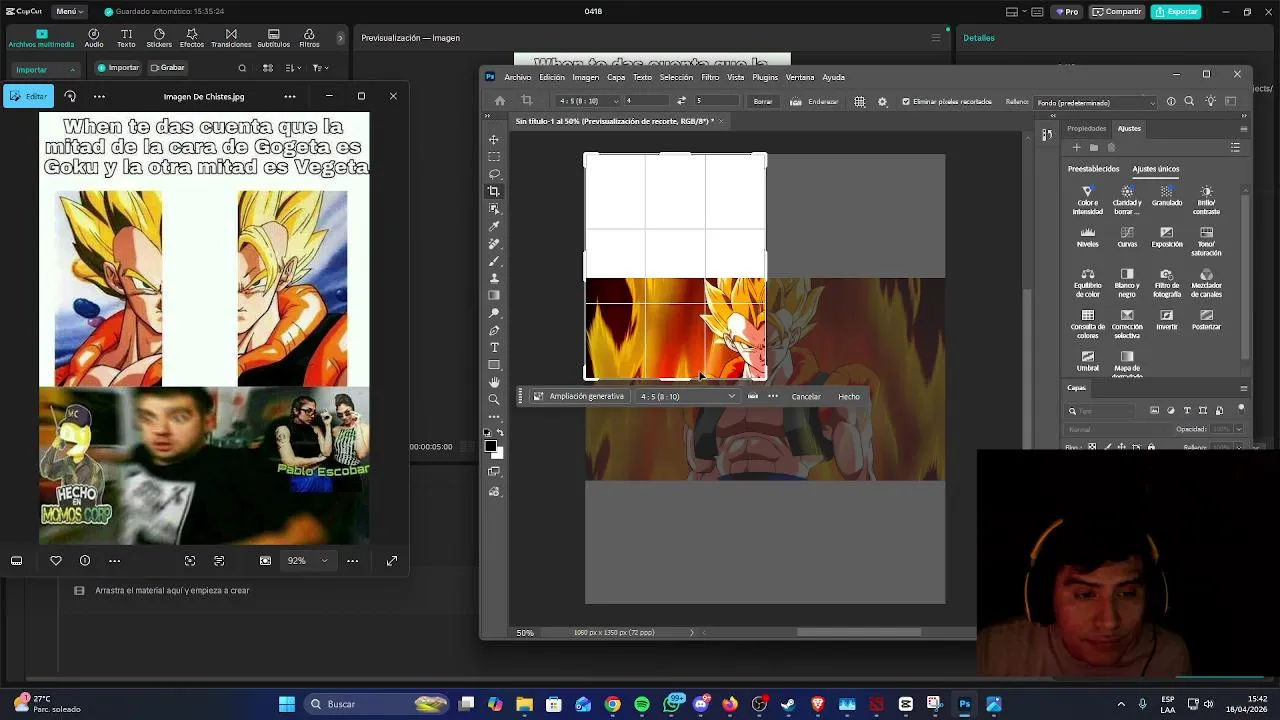
Task: Switch to Propiedades tab
Action: coord(1087,128)
